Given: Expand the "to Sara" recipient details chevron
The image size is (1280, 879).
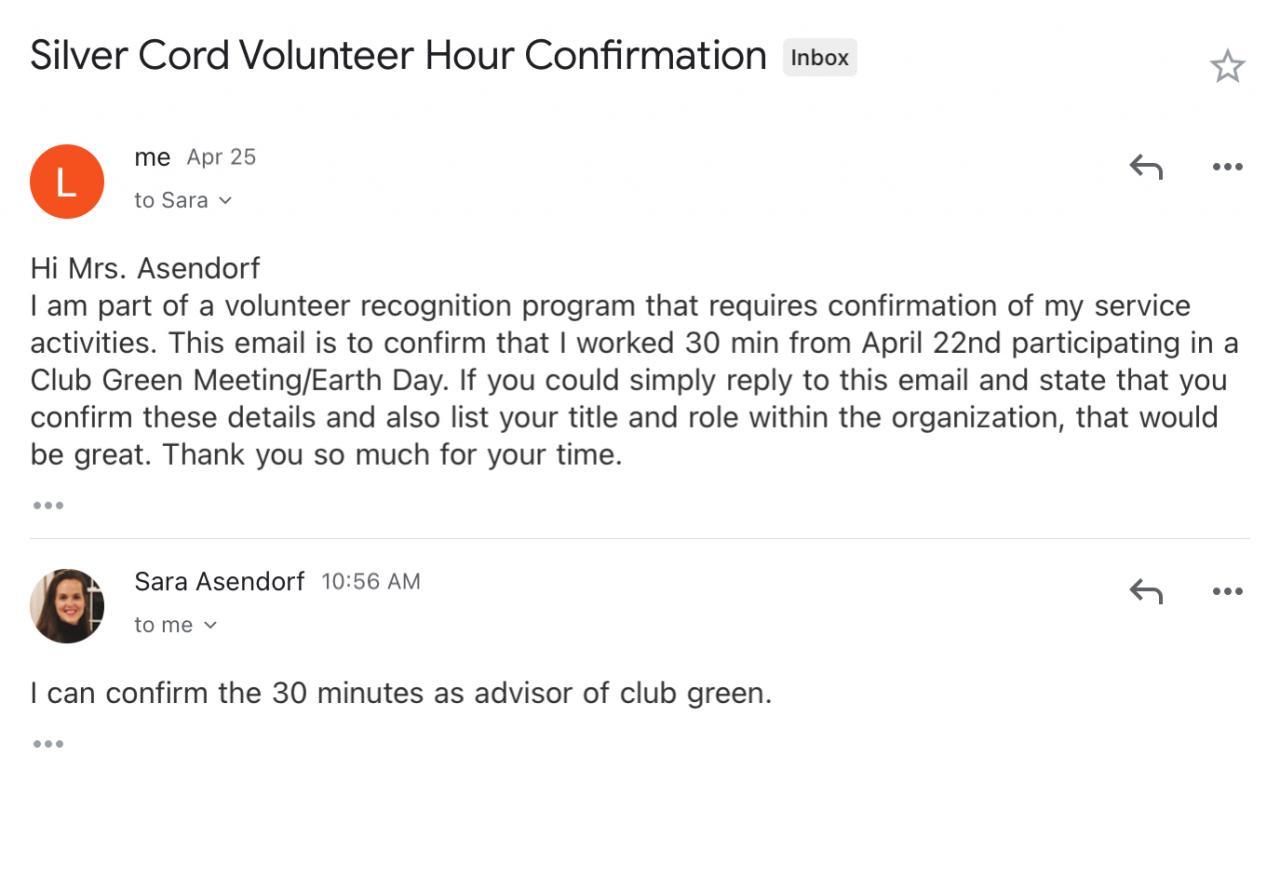Looking at the screenshot, I should tap(225, 201).
